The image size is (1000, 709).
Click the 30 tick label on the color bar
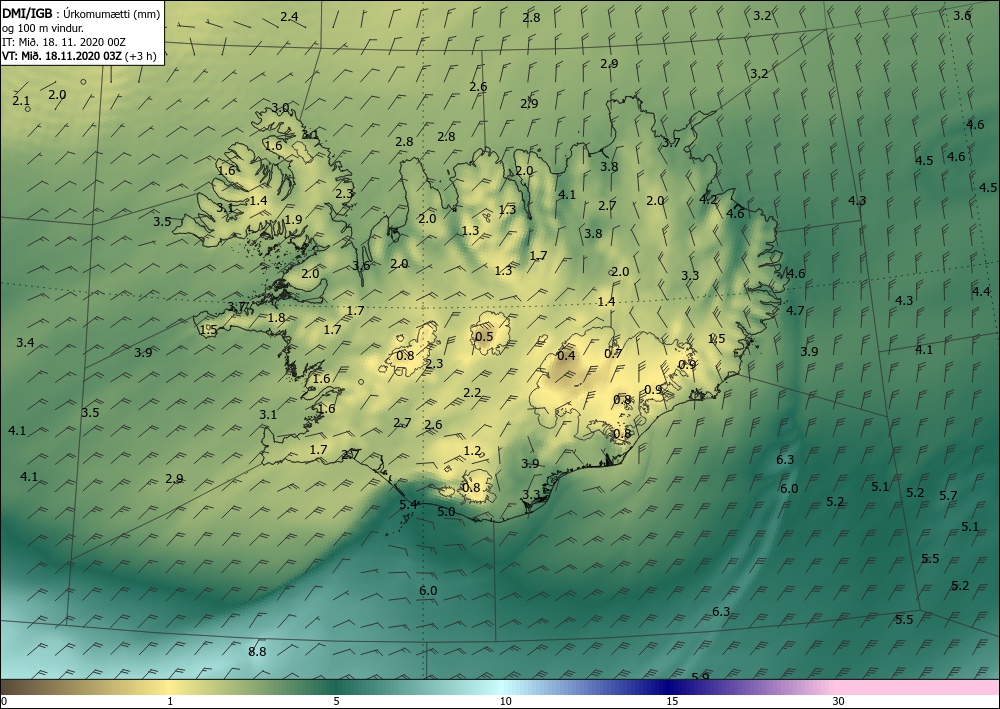point(838,702)
